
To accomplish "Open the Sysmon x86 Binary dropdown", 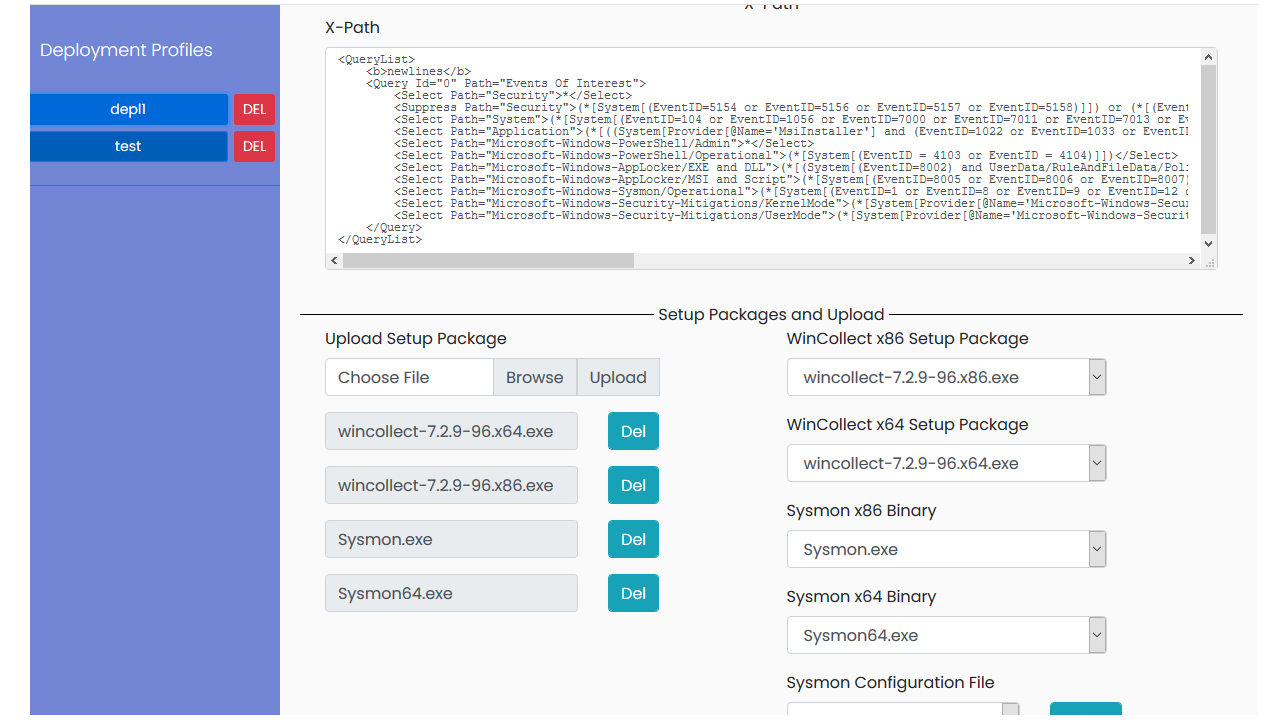I will (x=1096, y=549).
